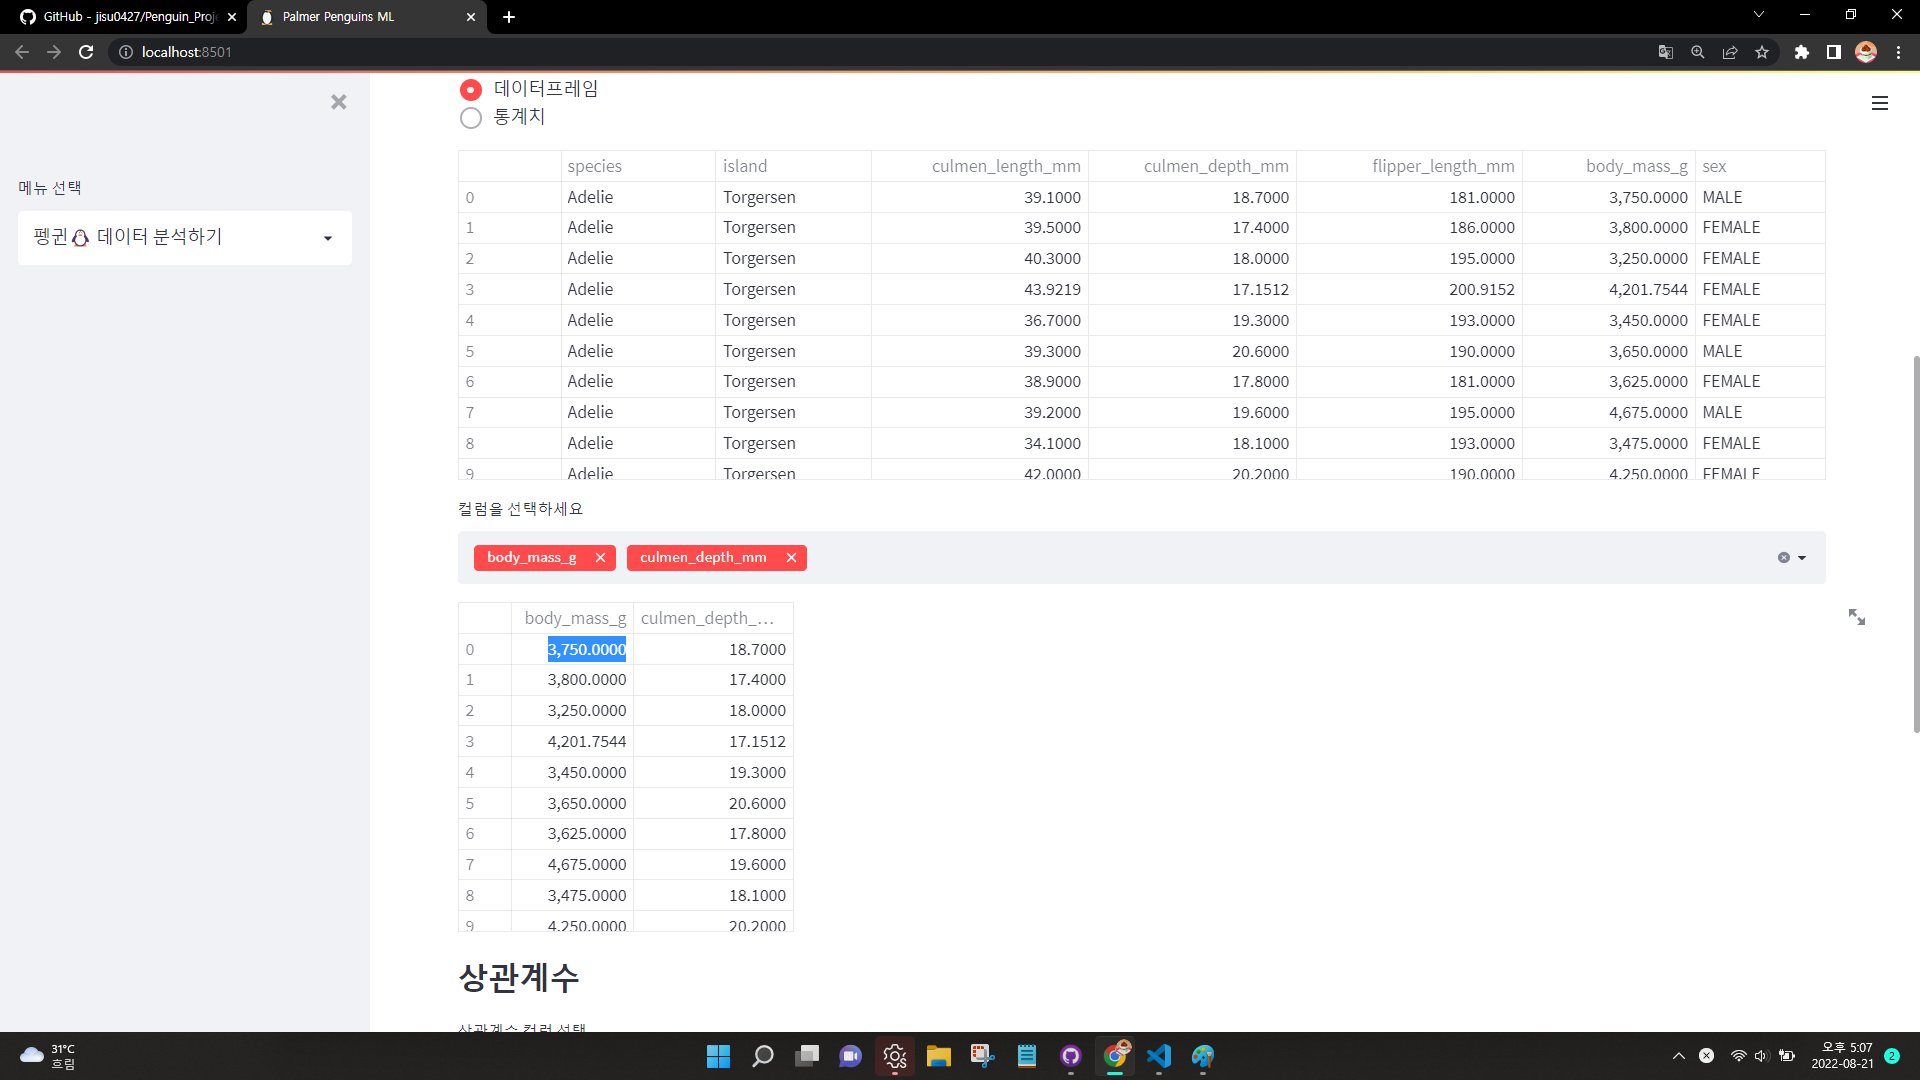
Task: Open Visual Studio Code from the taskbar
Action: click(x=1158, y=1056)
